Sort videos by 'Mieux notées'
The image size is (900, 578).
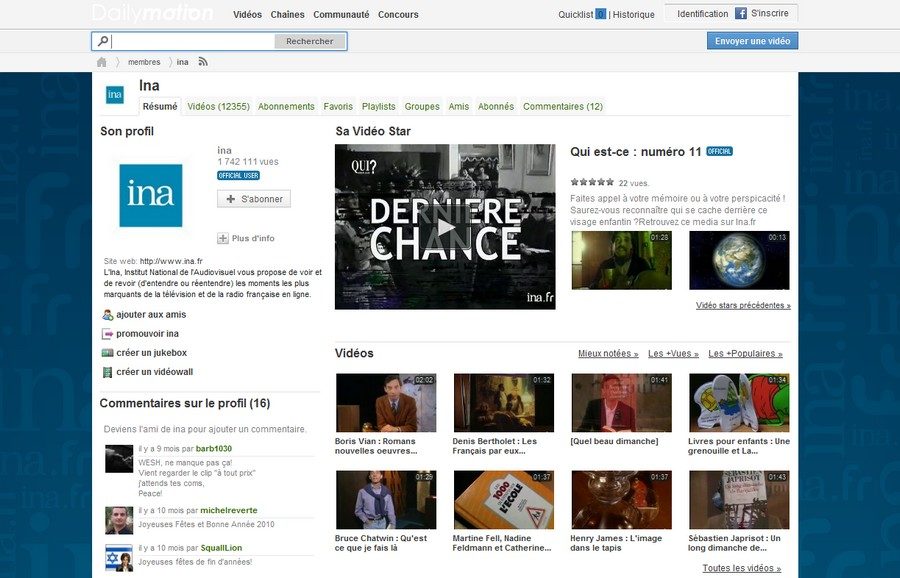click(608, 354)
